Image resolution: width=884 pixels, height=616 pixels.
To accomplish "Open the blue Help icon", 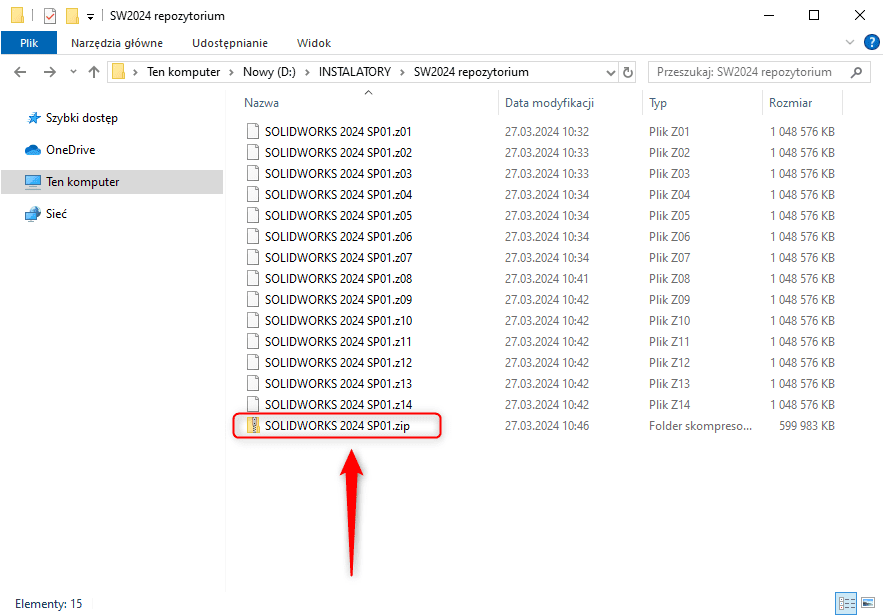I will click(872, 42).
